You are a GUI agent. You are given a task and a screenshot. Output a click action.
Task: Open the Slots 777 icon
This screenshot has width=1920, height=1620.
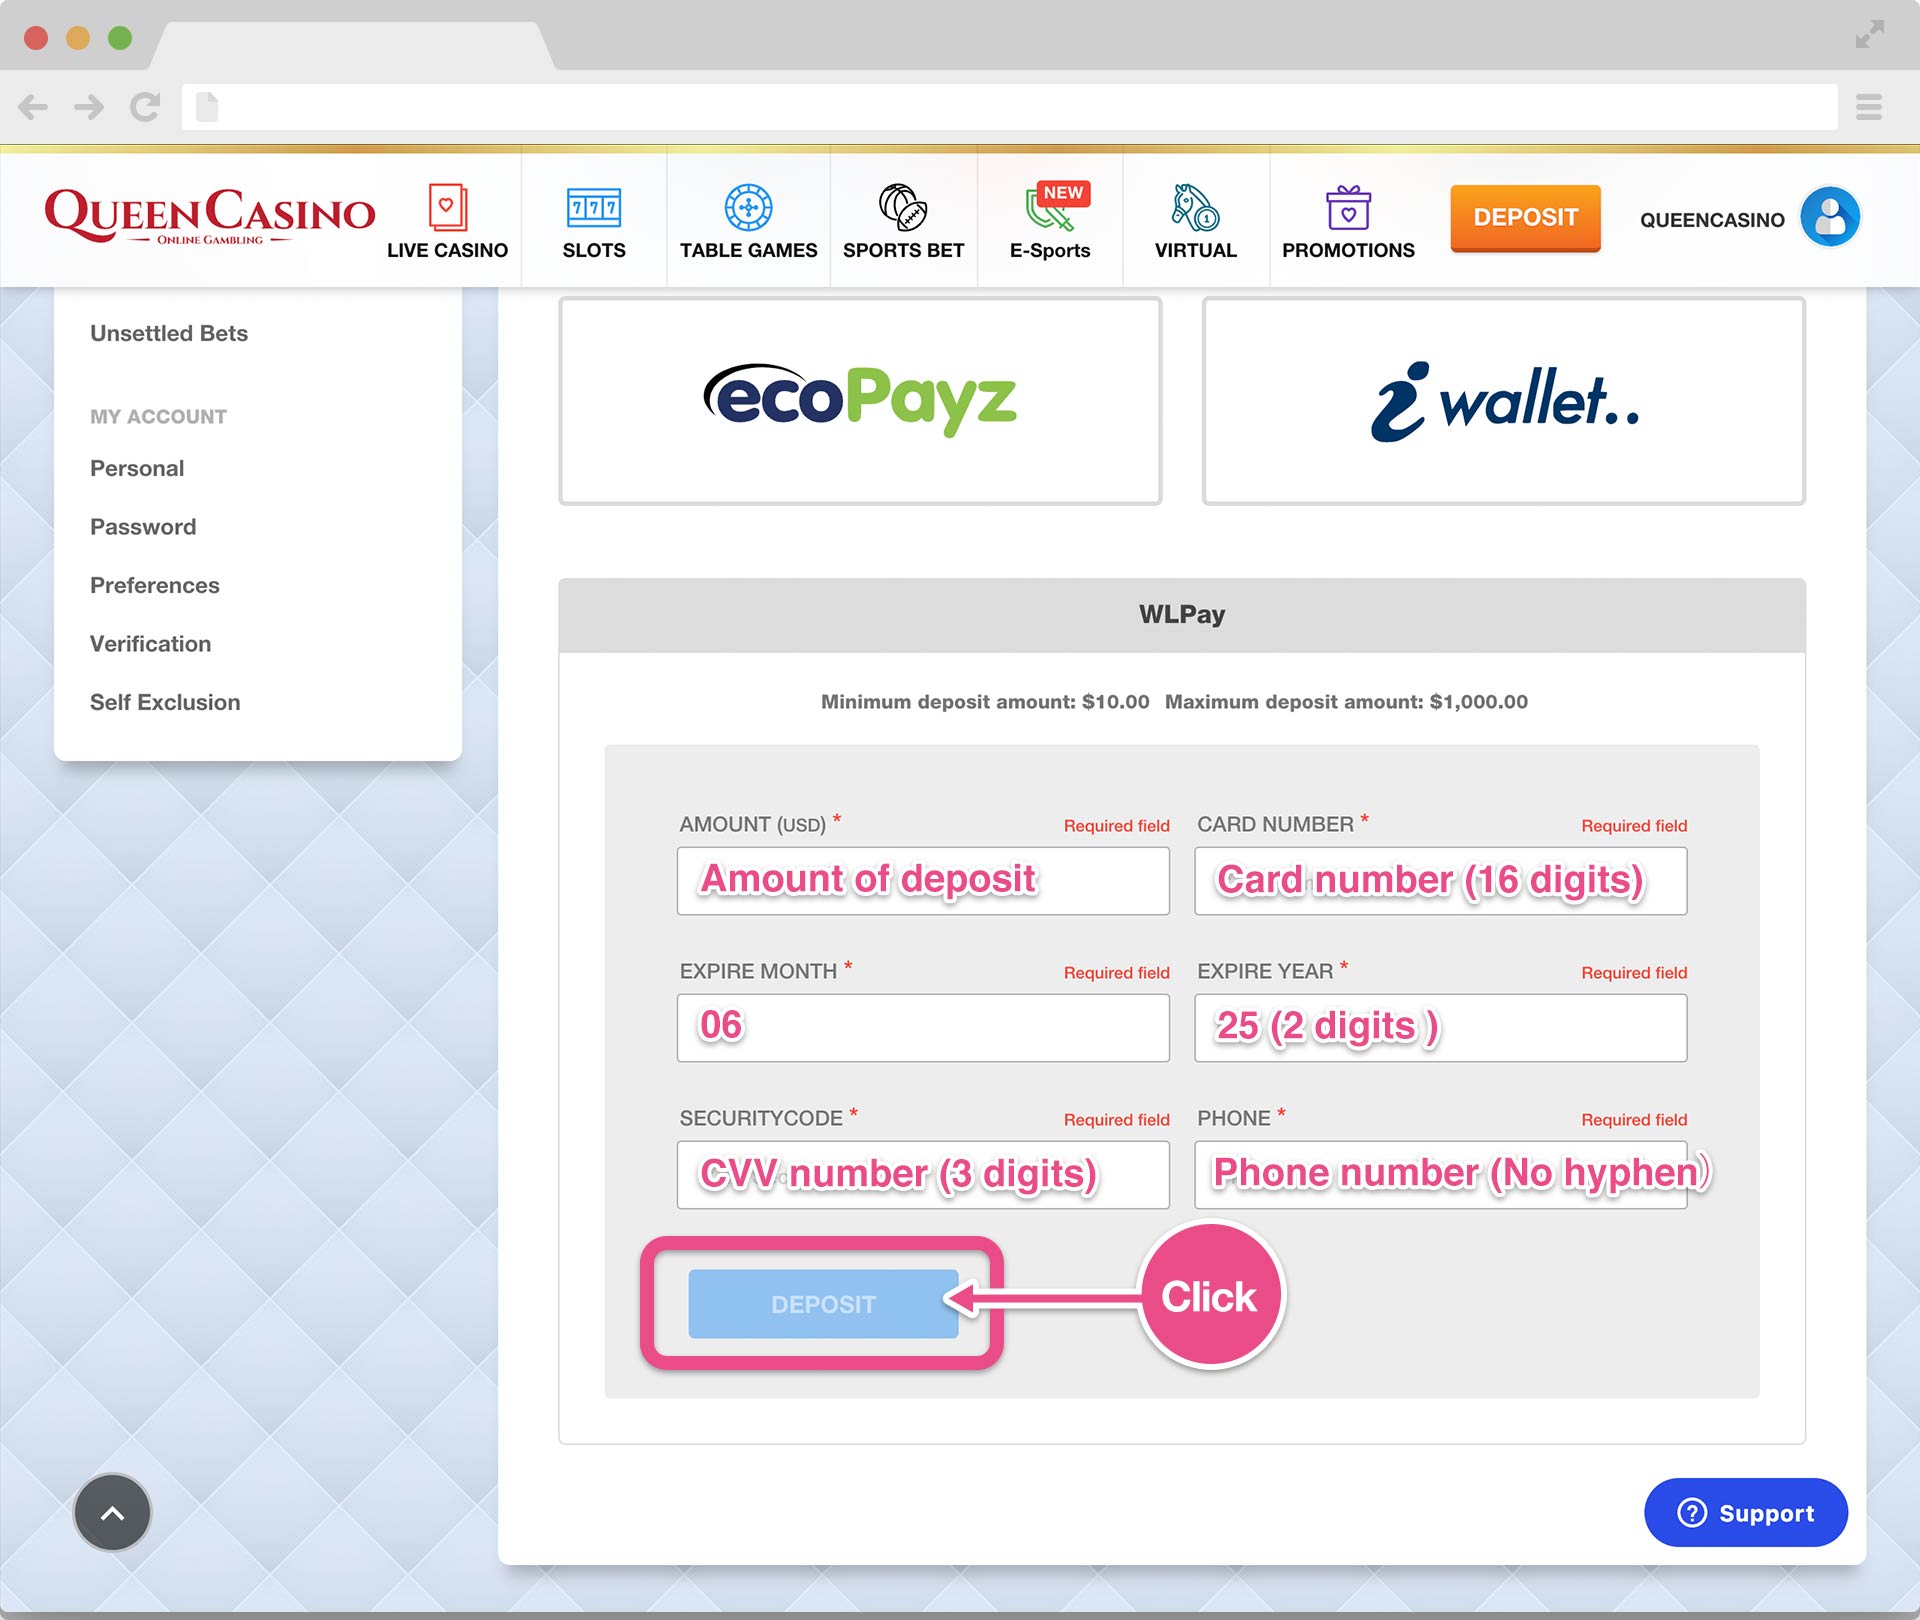pos(594,207)
